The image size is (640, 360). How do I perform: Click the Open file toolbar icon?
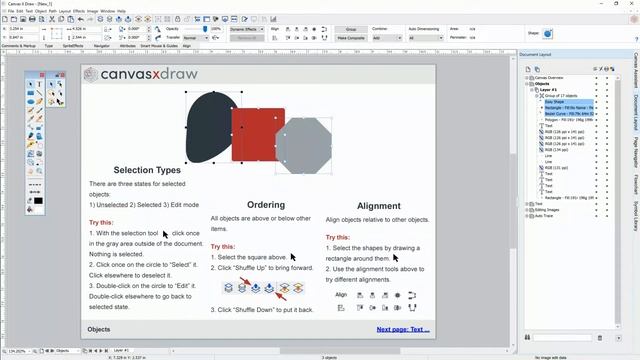click(14, 19)
